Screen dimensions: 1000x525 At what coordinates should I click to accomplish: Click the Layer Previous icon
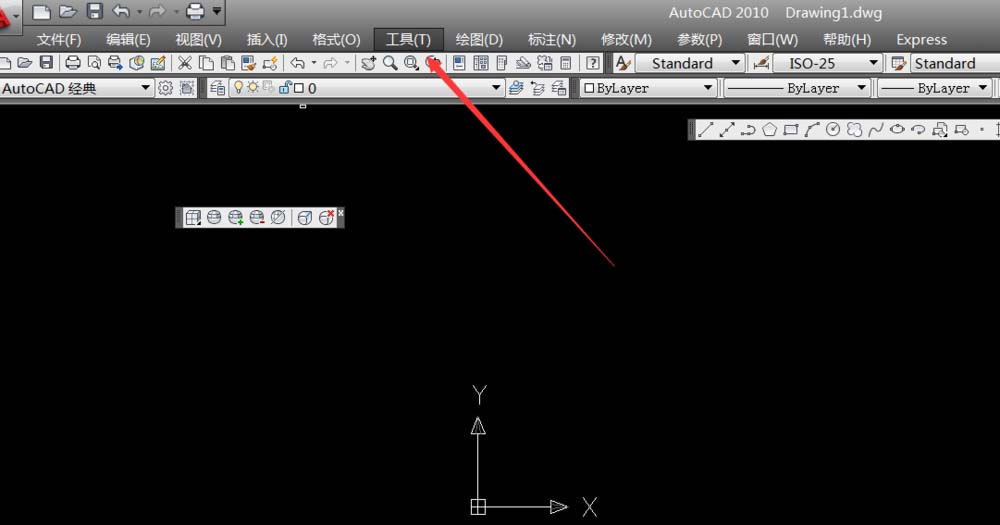(538, 87)
